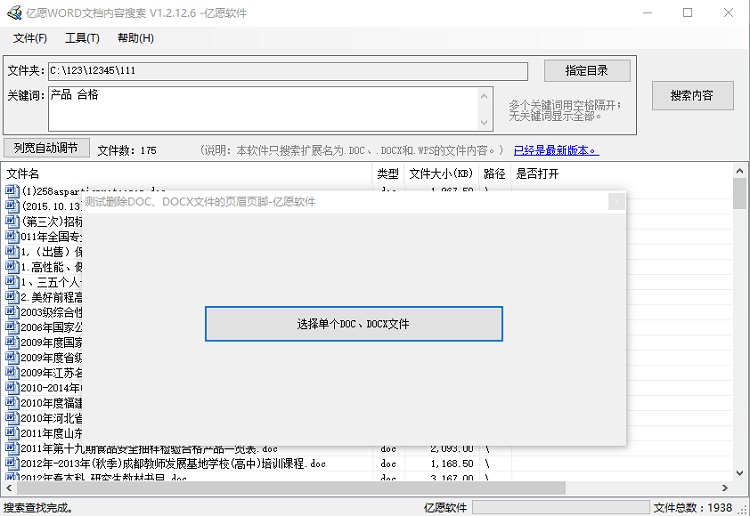This screenshot has height=516, width=750.
Task: Click the doc icon for 1.高性能 file
Action: (12, 267)
